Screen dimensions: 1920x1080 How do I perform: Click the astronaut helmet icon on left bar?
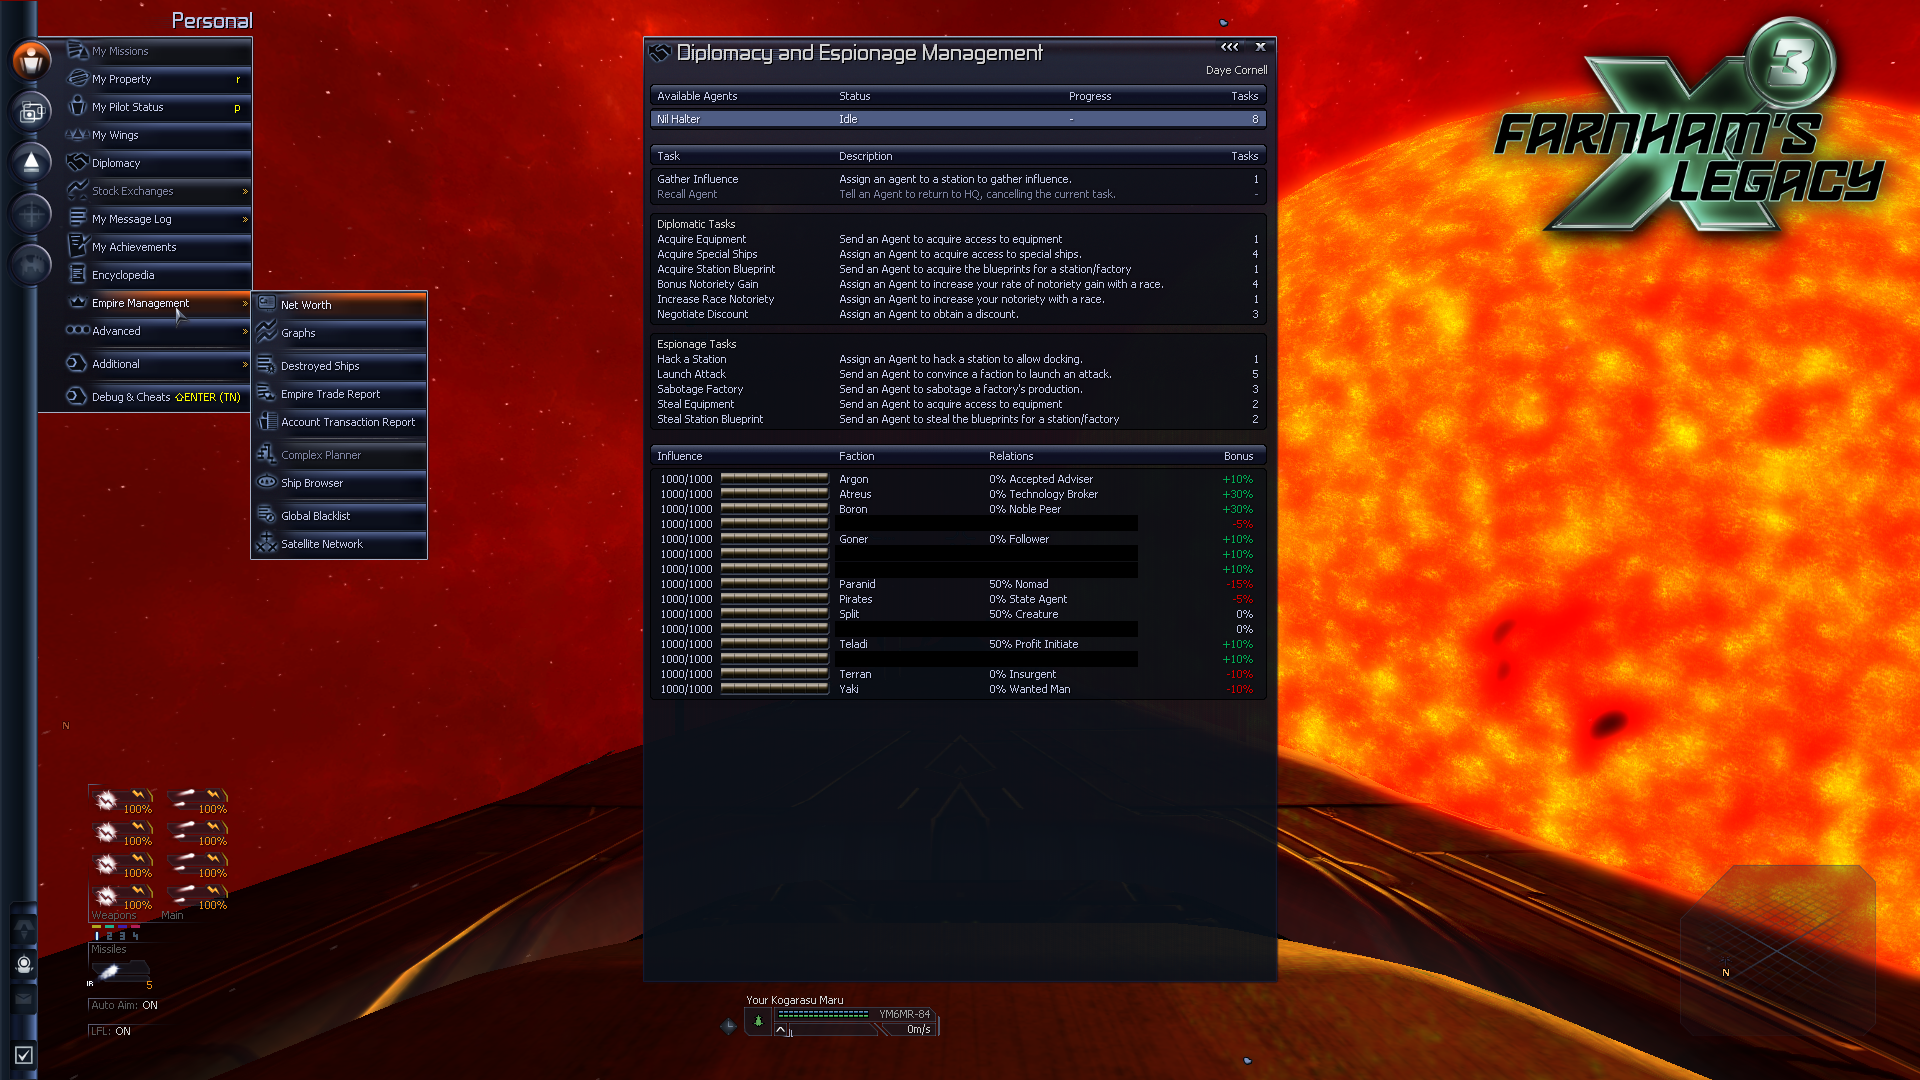(24, 964)
